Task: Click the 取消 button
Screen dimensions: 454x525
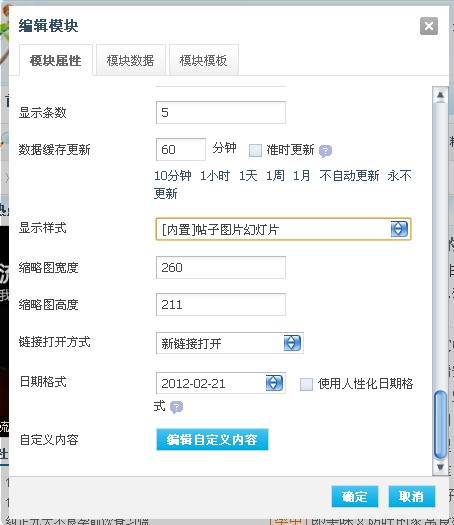Action: (x=411, y=496)
